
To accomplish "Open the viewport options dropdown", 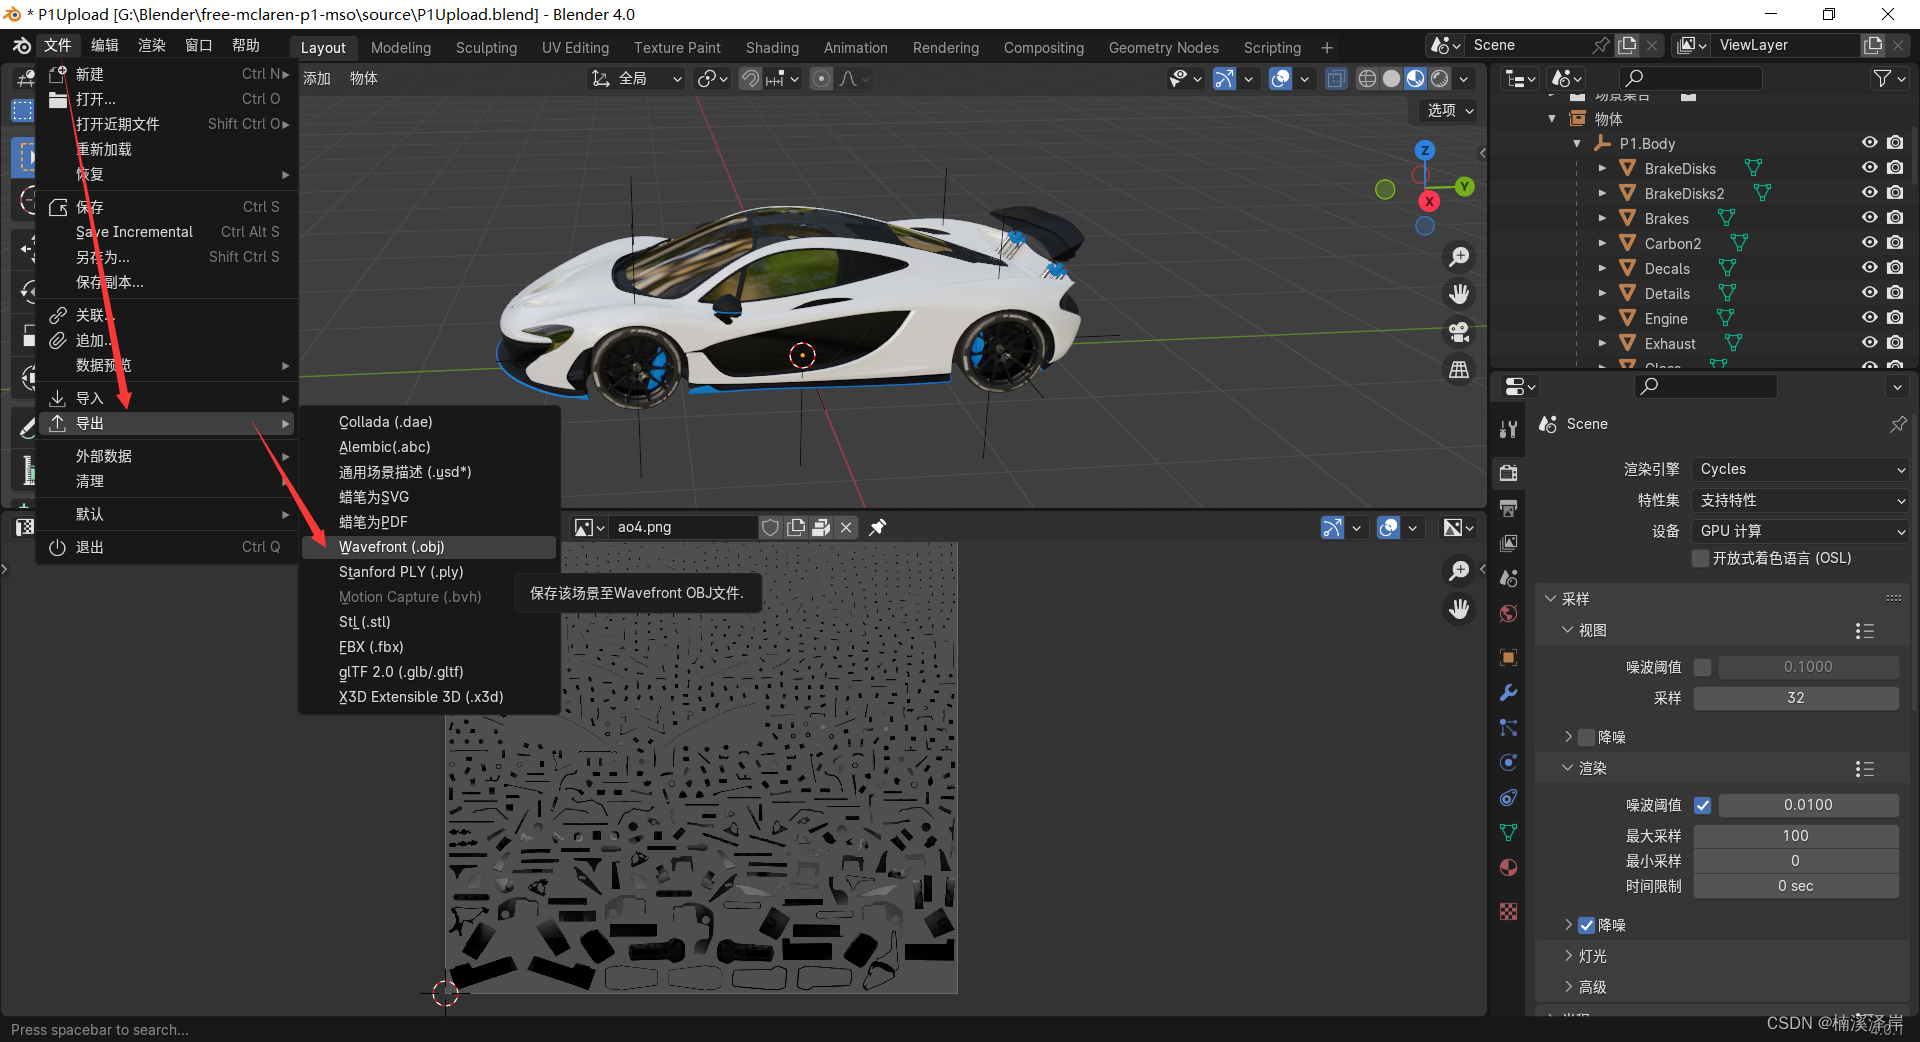I will (x=1449, y=110).
